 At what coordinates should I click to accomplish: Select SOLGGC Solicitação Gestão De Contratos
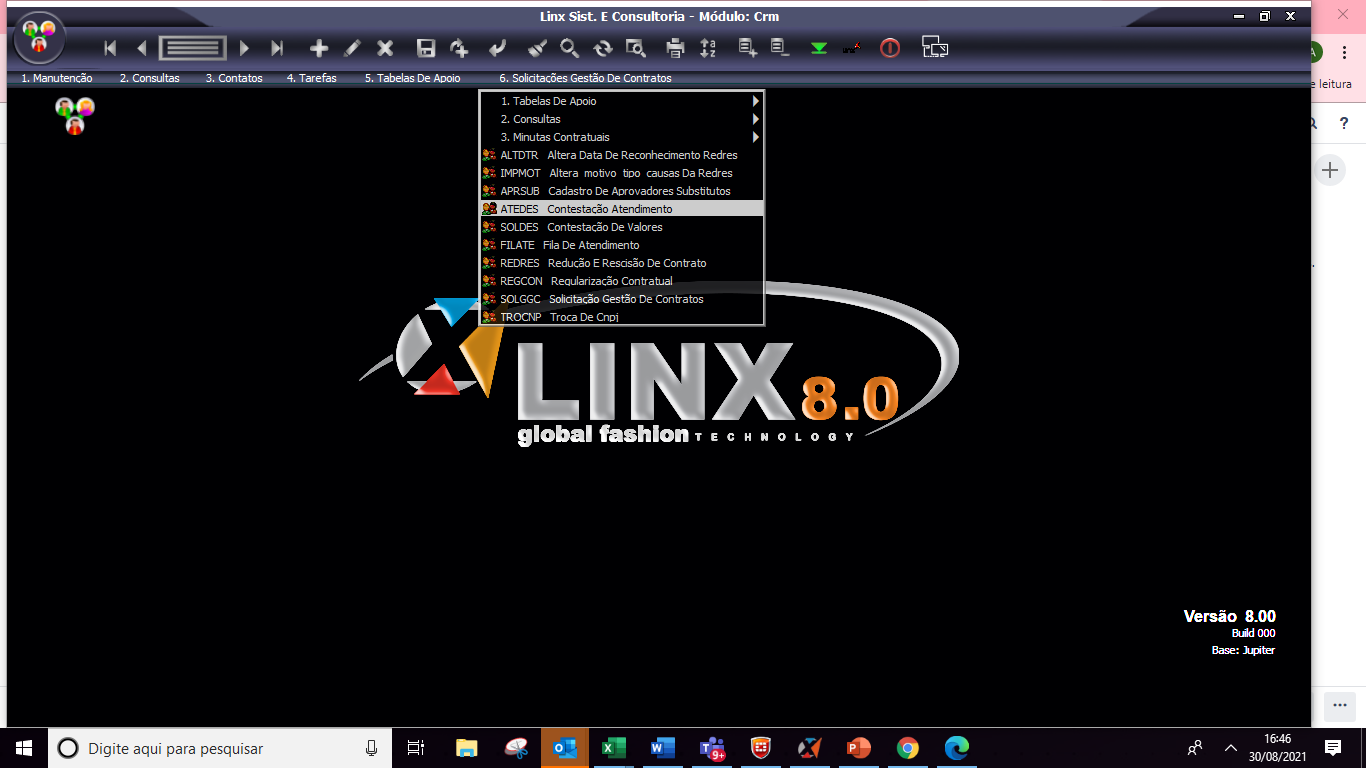(621, 299)
